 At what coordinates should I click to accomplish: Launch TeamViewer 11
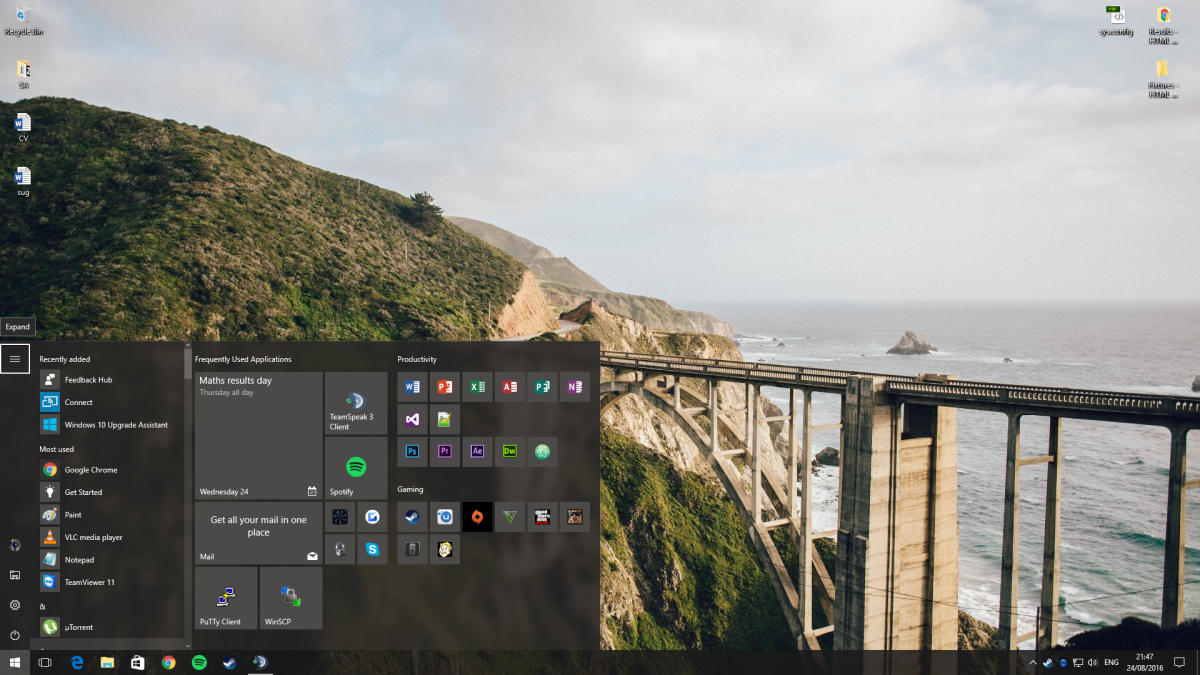[x=110, y=582]
